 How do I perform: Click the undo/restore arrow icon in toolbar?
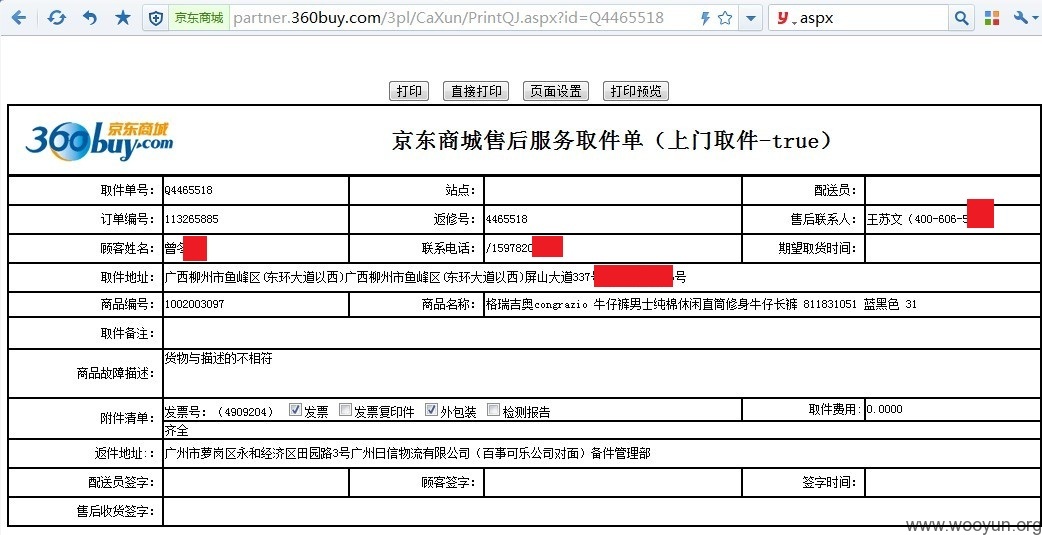click(90, 18)
